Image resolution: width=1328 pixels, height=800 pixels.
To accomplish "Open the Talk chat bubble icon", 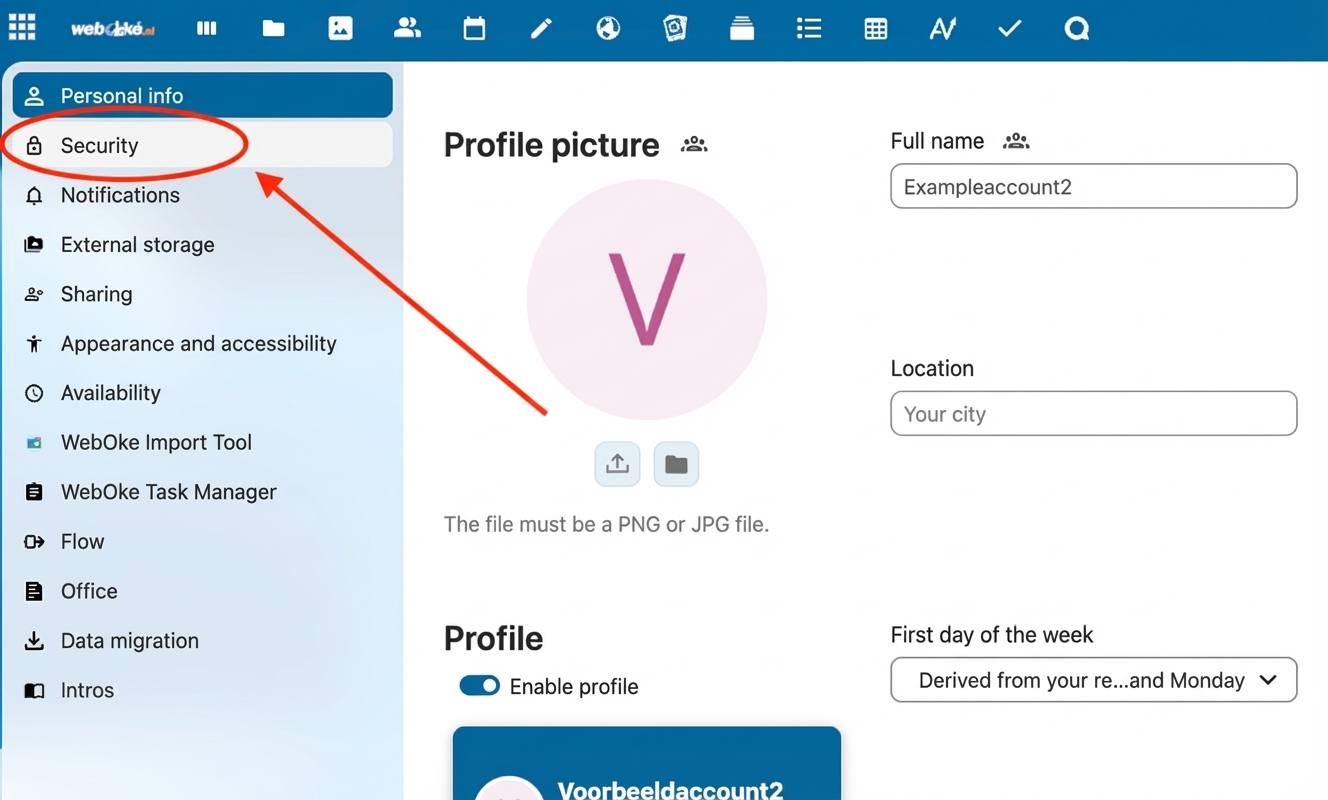I will click(x=1076, y=28).
